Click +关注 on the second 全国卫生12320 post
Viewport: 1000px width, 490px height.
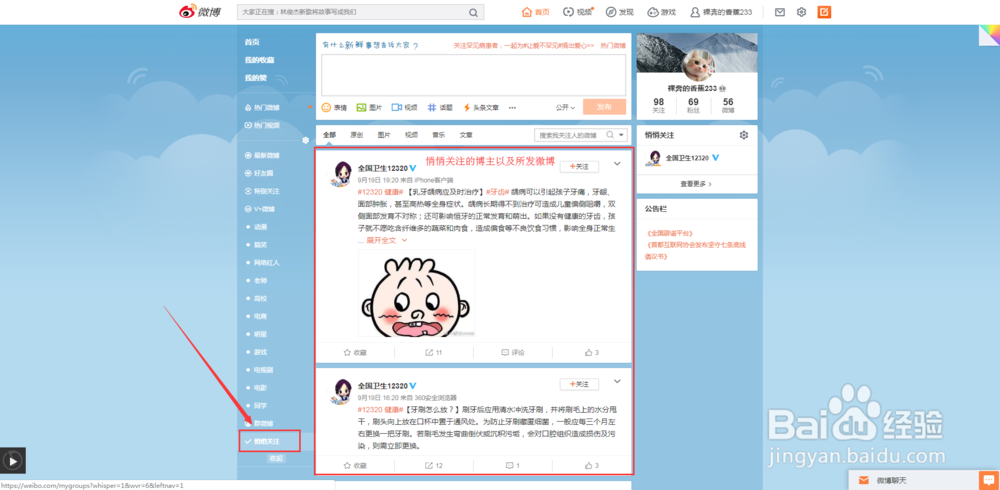579,384
